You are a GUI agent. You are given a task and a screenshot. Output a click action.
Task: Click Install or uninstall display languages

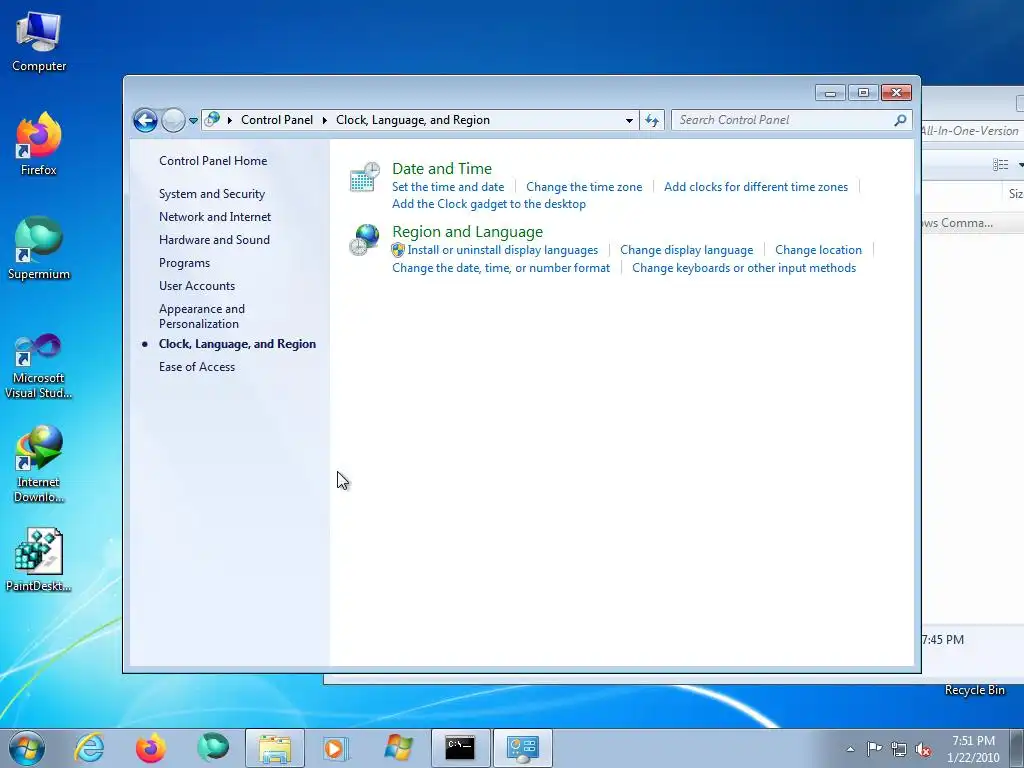tap(502, 250)
